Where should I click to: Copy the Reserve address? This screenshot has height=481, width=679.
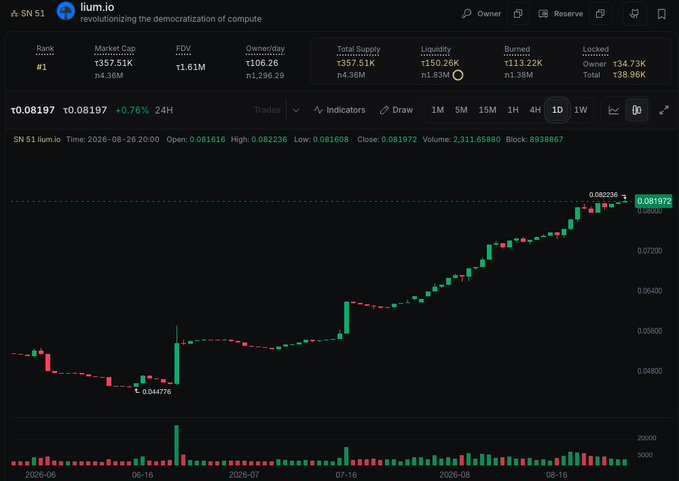point(600,14)
